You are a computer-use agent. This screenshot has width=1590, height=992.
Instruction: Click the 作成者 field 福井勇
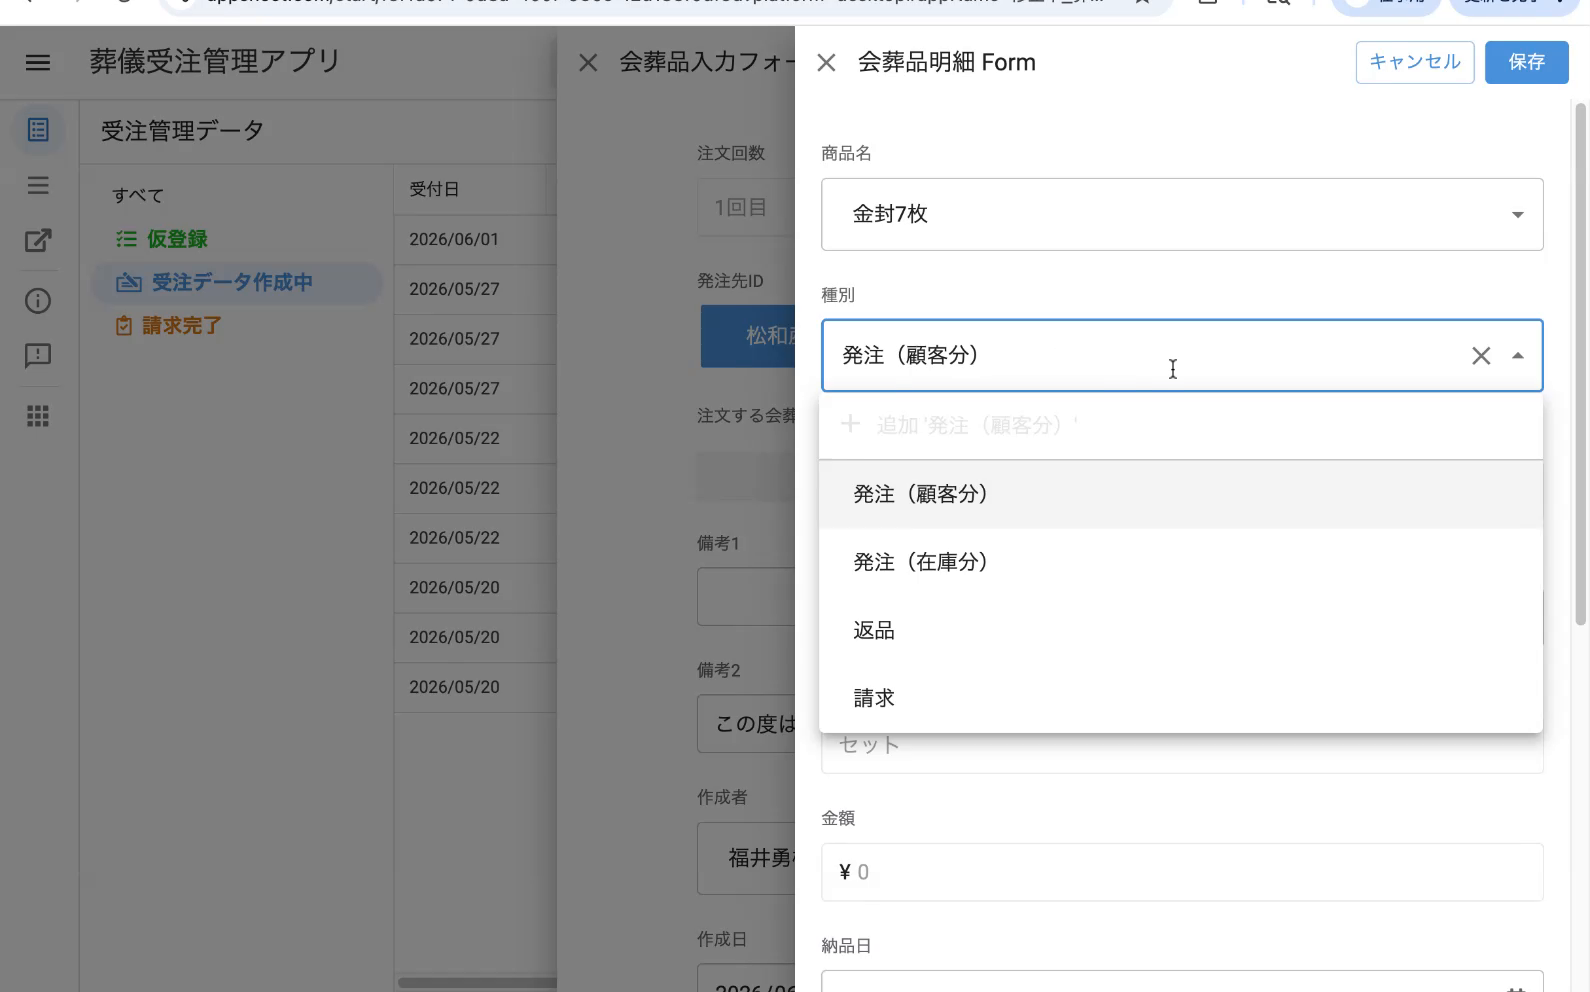click(x=747, y=858)
